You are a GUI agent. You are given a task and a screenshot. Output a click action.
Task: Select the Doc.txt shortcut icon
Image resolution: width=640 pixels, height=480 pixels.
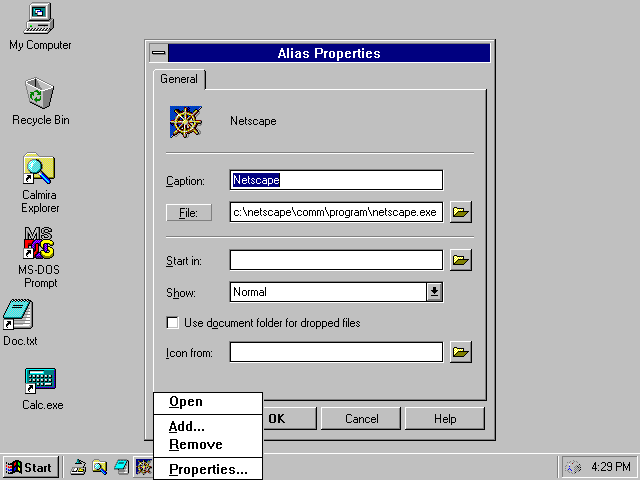pyautogui.click(x=18, y=314)
